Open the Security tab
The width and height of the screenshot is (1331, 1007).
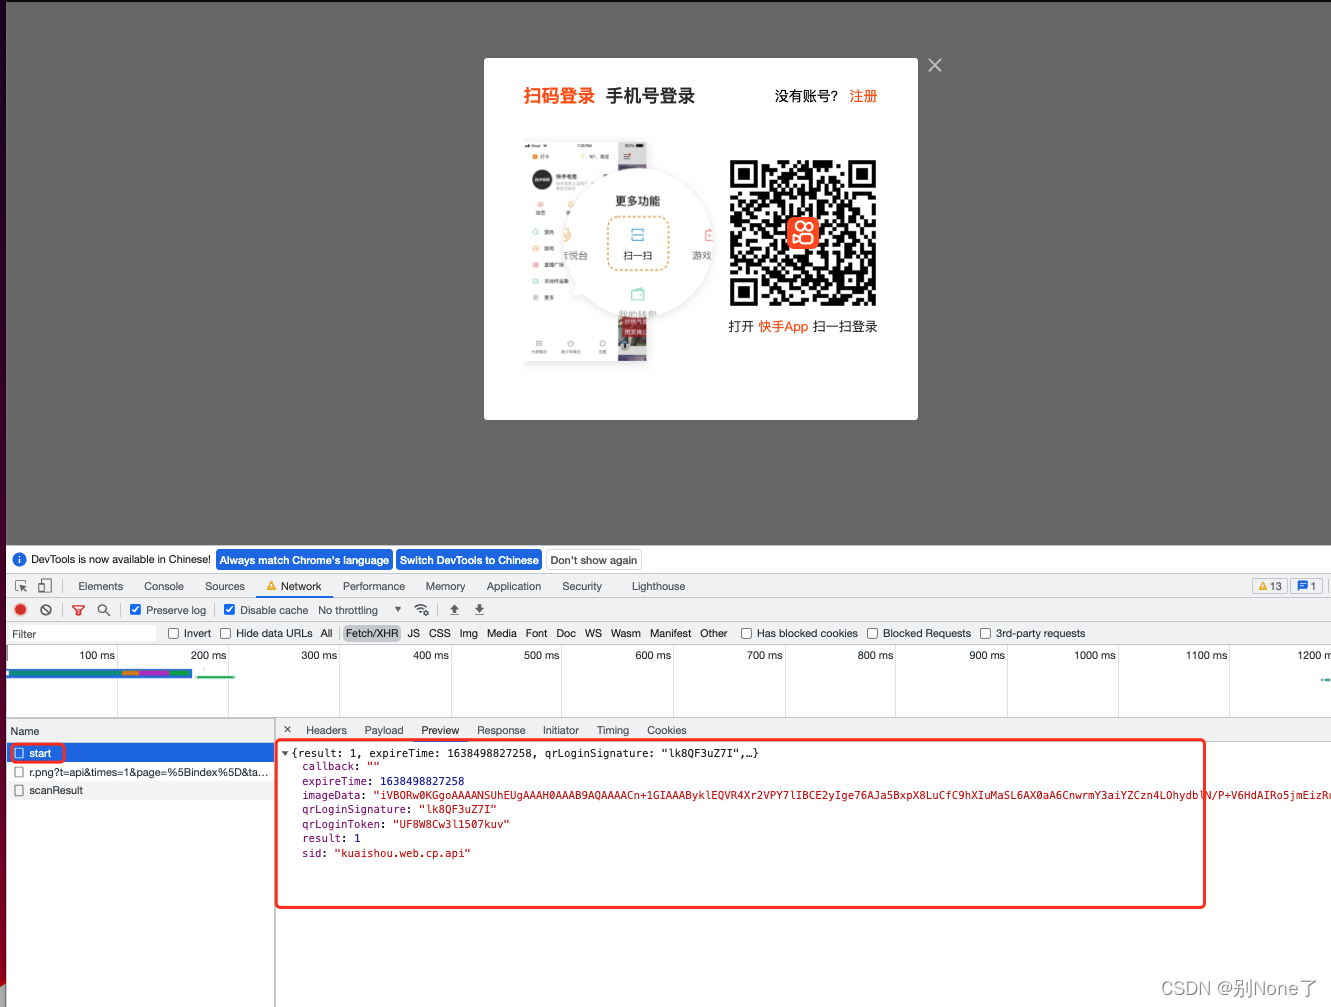pos(582,586)
